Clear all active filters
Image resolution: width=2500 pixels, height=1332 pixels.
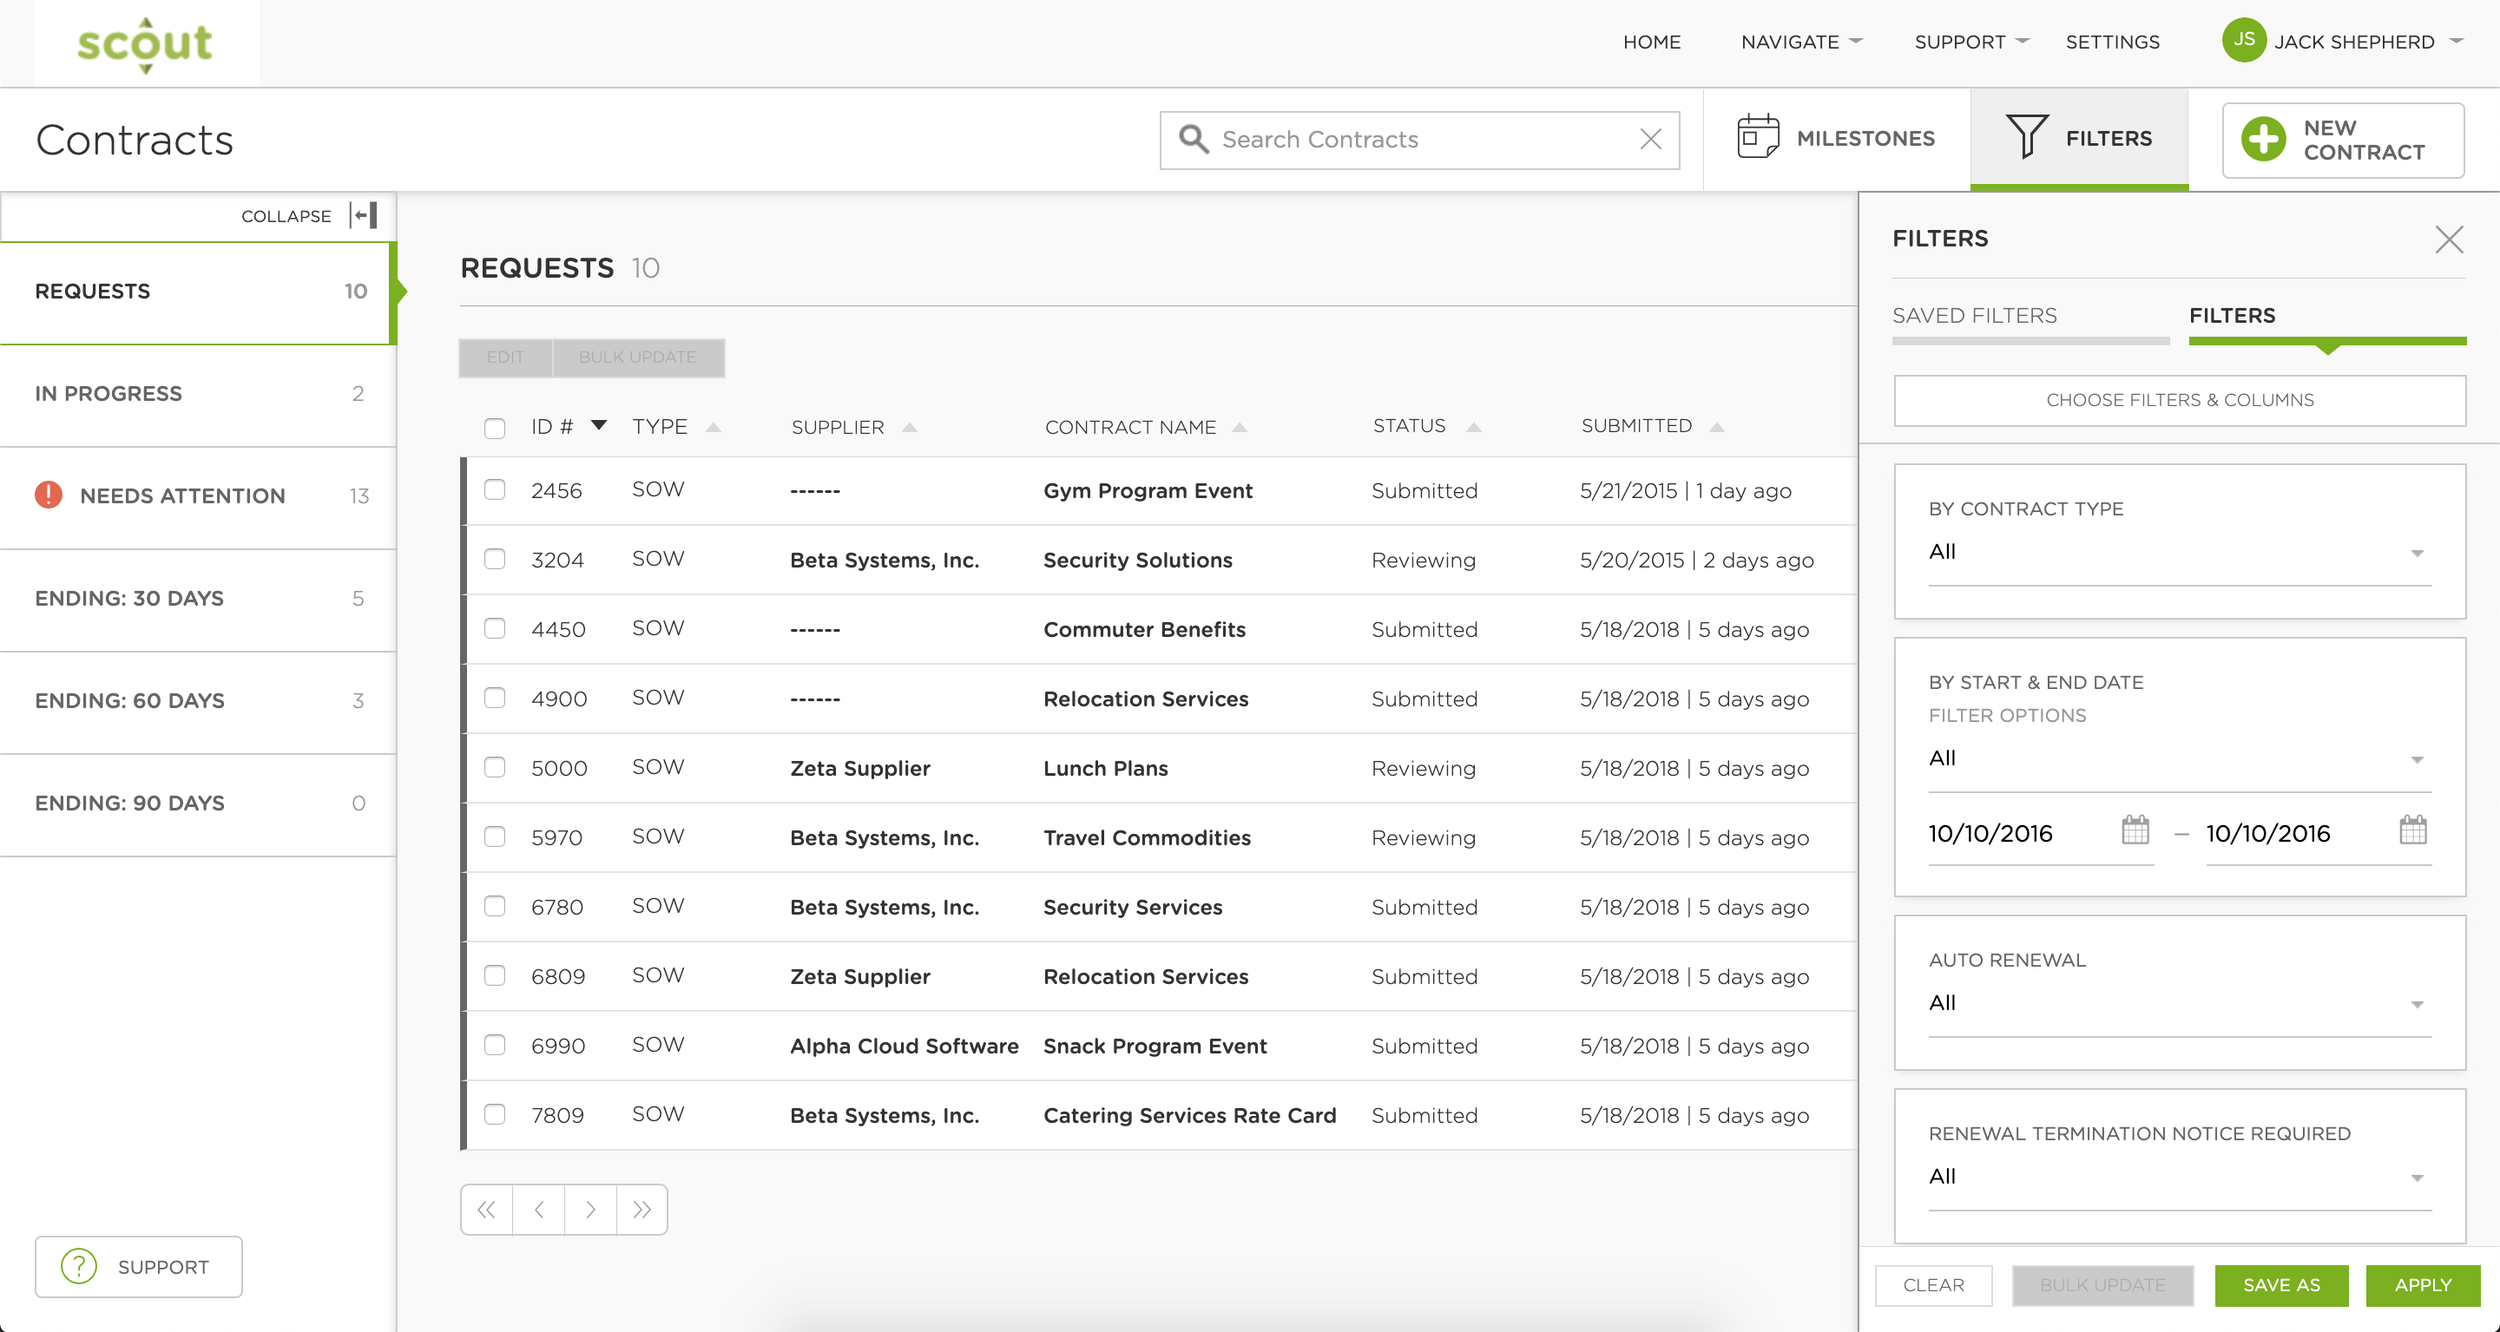click(1933, 1285)
